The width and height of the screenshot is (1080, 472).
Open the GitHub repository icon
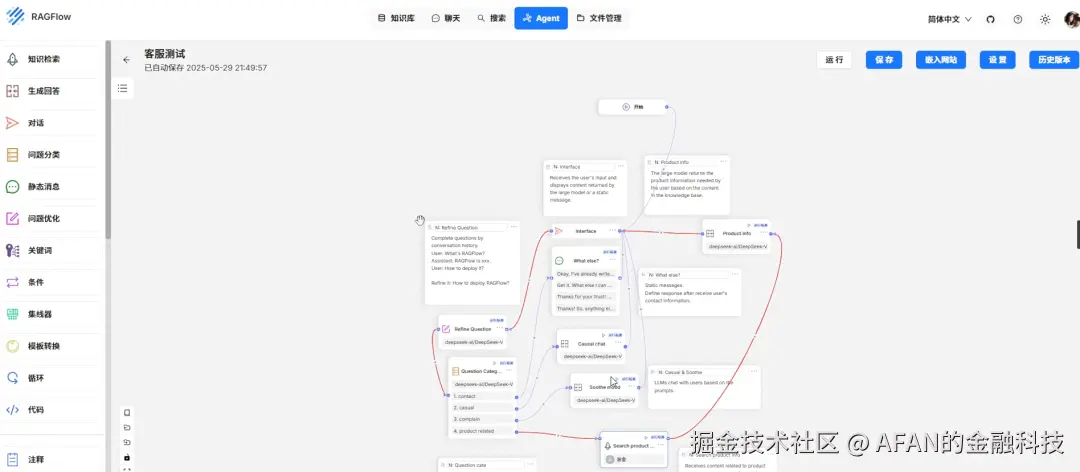990,19
